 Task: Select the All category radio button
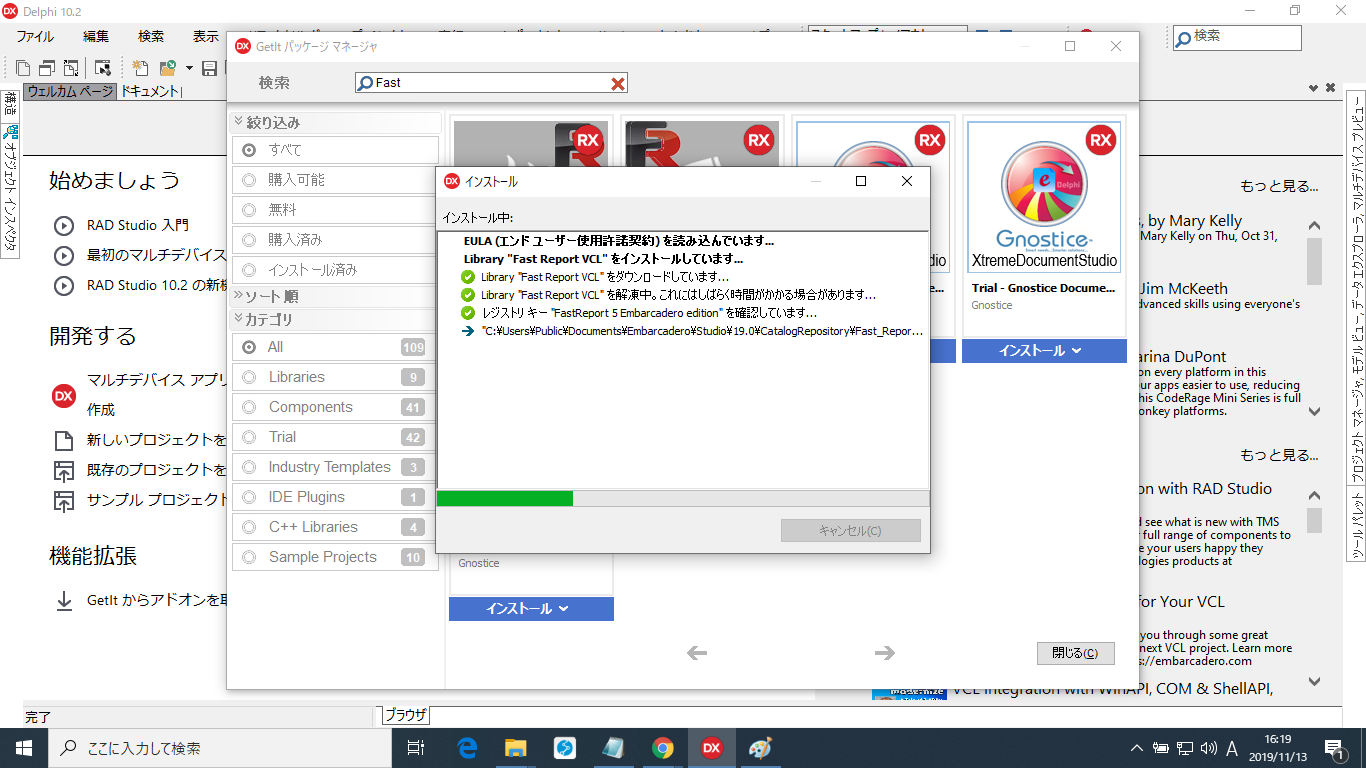[249, 347]
